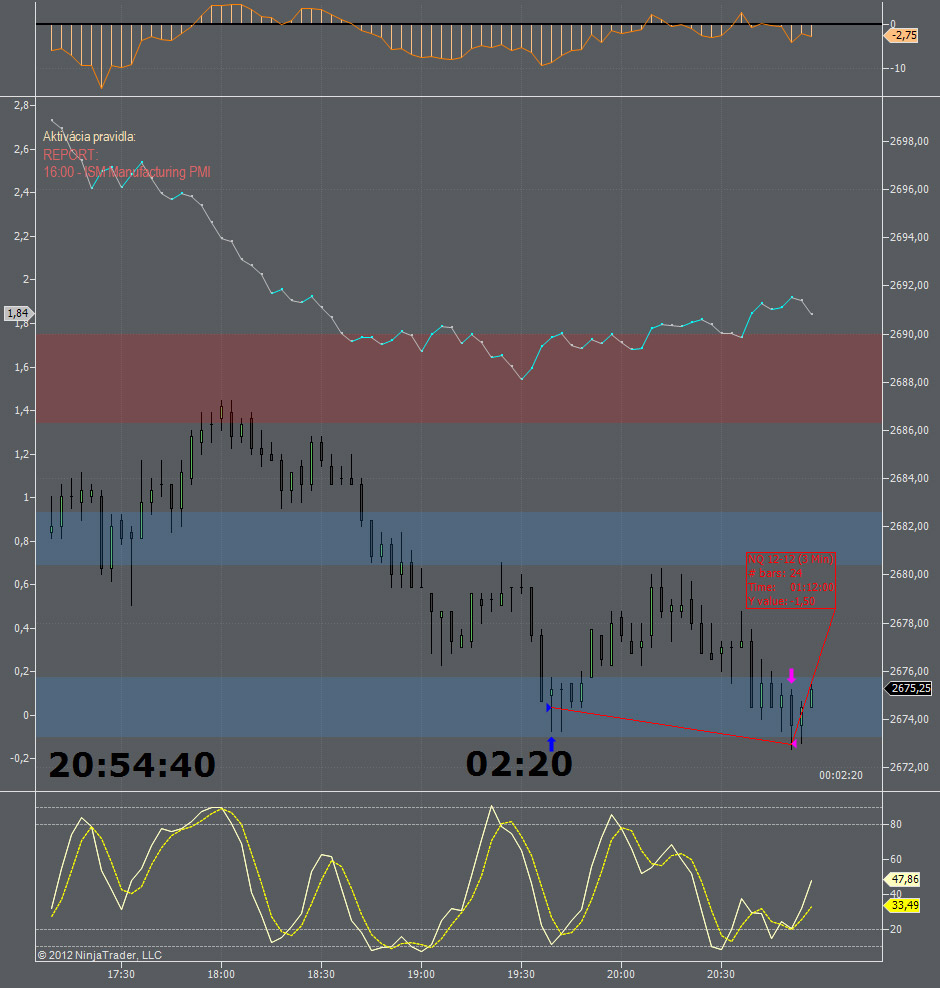Select the red ruler line on chart
This screenshot has width=940, height=988.
671,726
